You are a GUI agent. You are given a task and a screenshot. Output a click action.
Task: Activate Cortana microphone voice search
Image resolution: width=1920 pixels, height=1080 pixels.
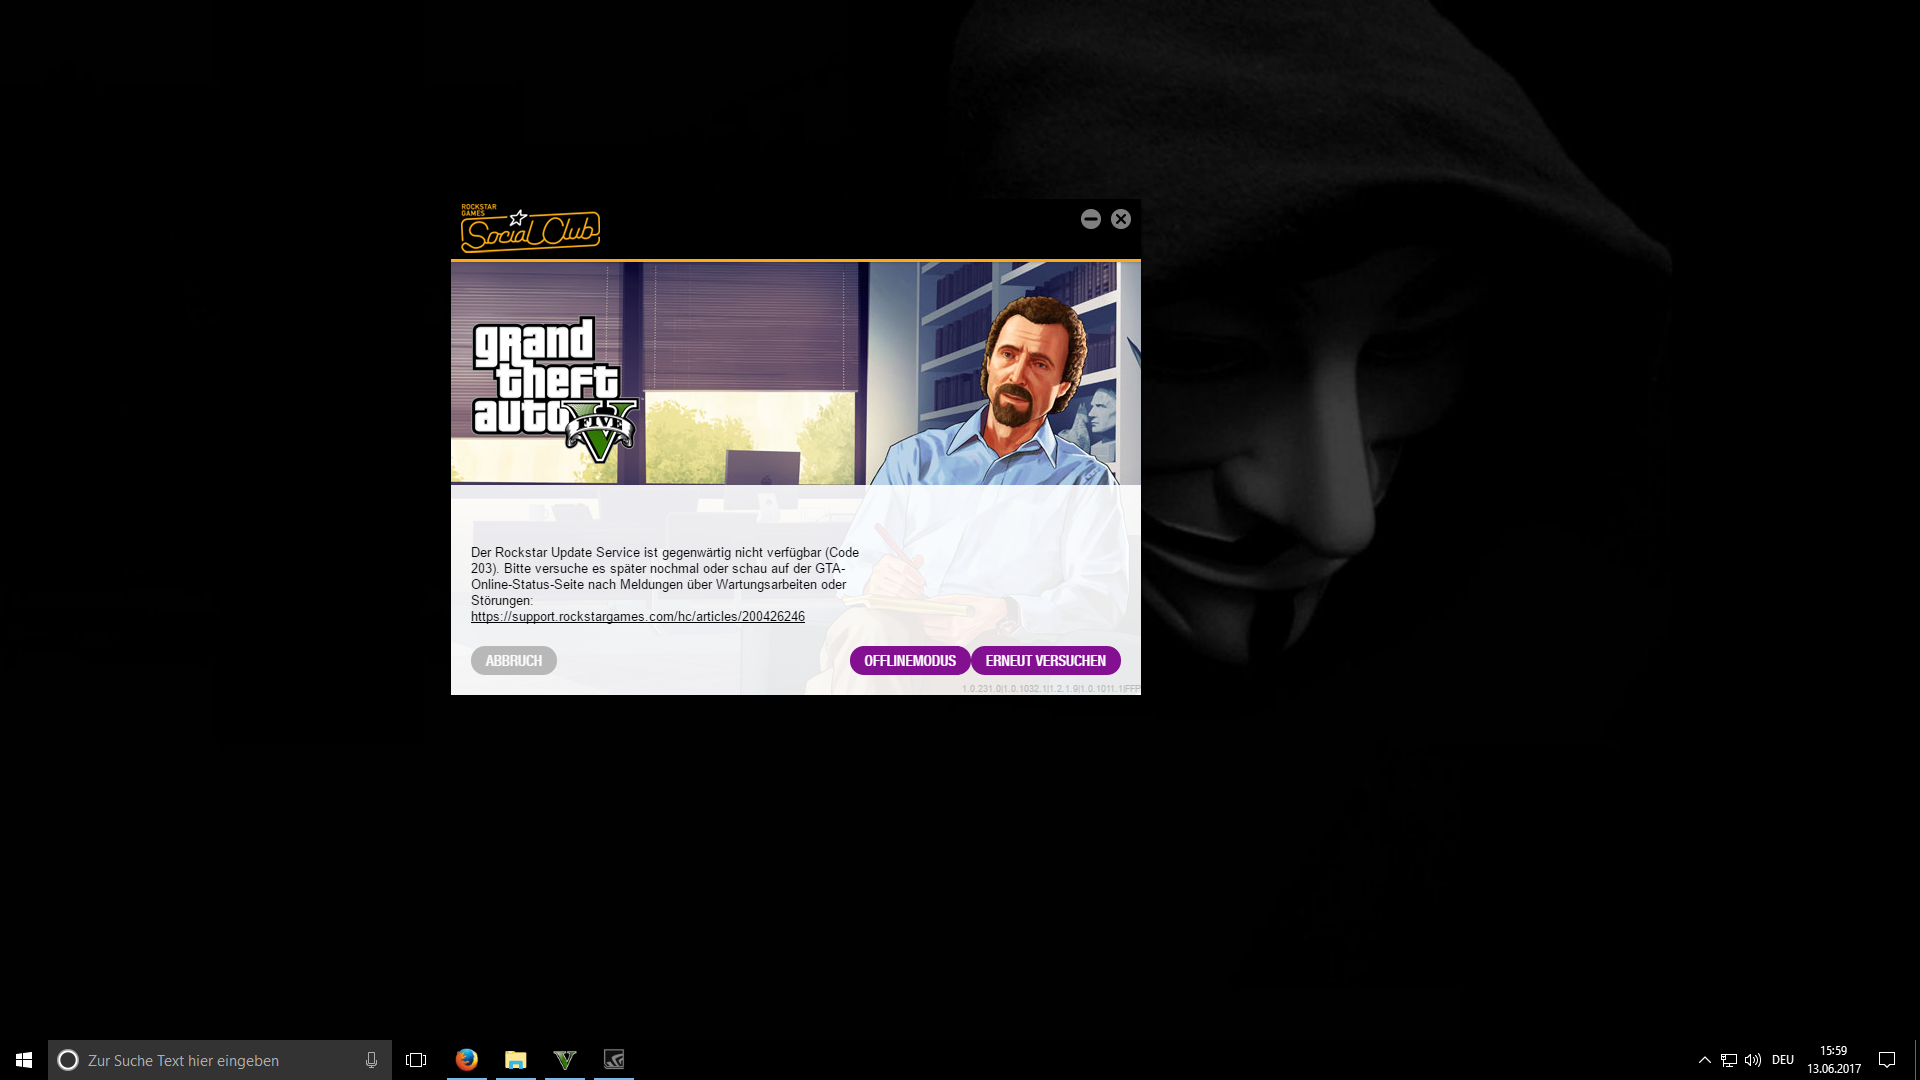tap(371, 1060)
